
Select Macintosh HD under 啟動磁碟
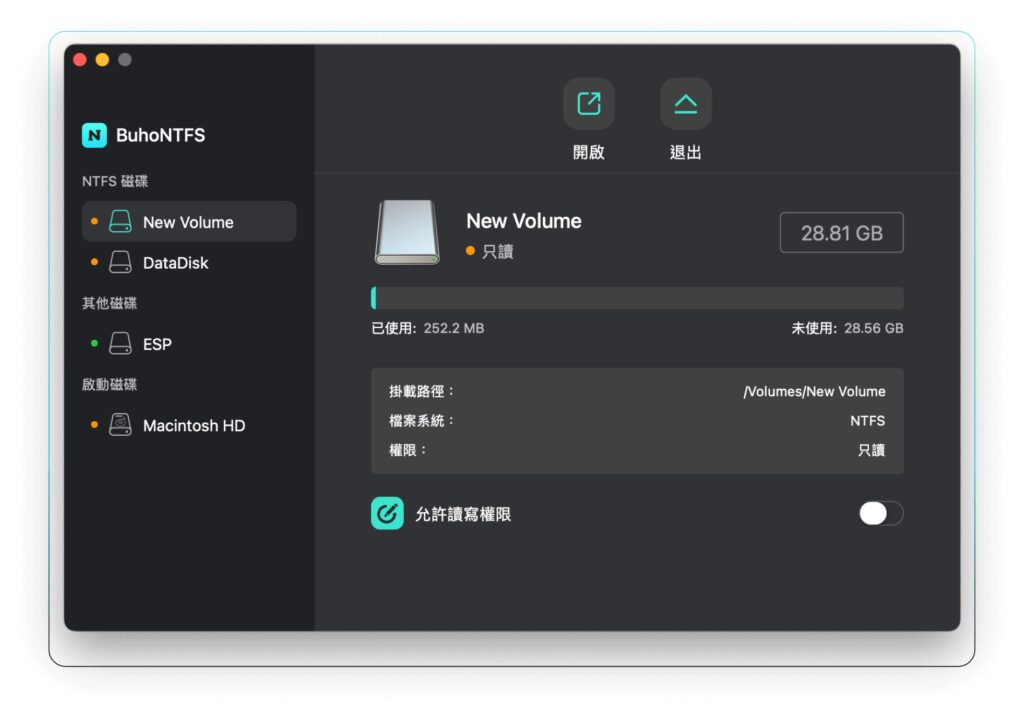194,425
